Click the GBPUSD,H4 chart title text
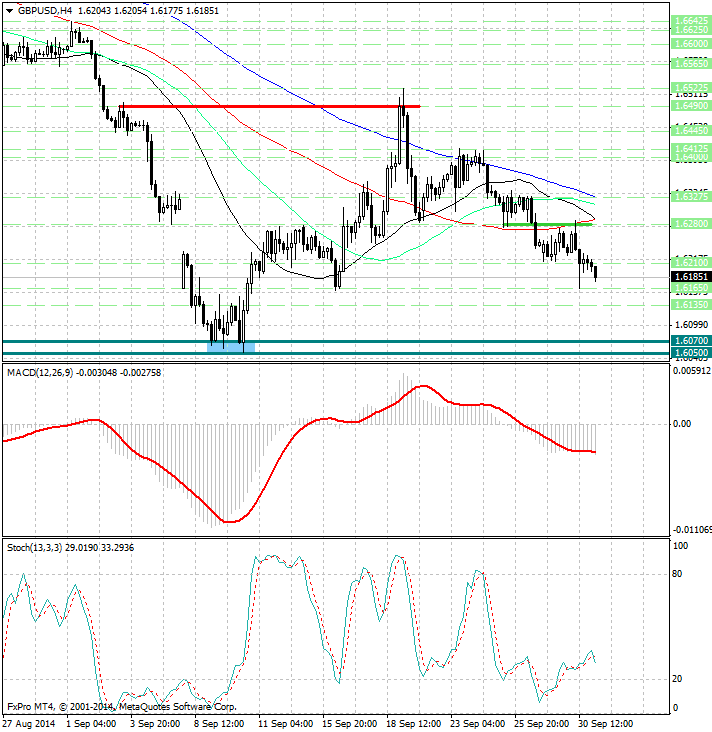 click(x=45, y=10)
